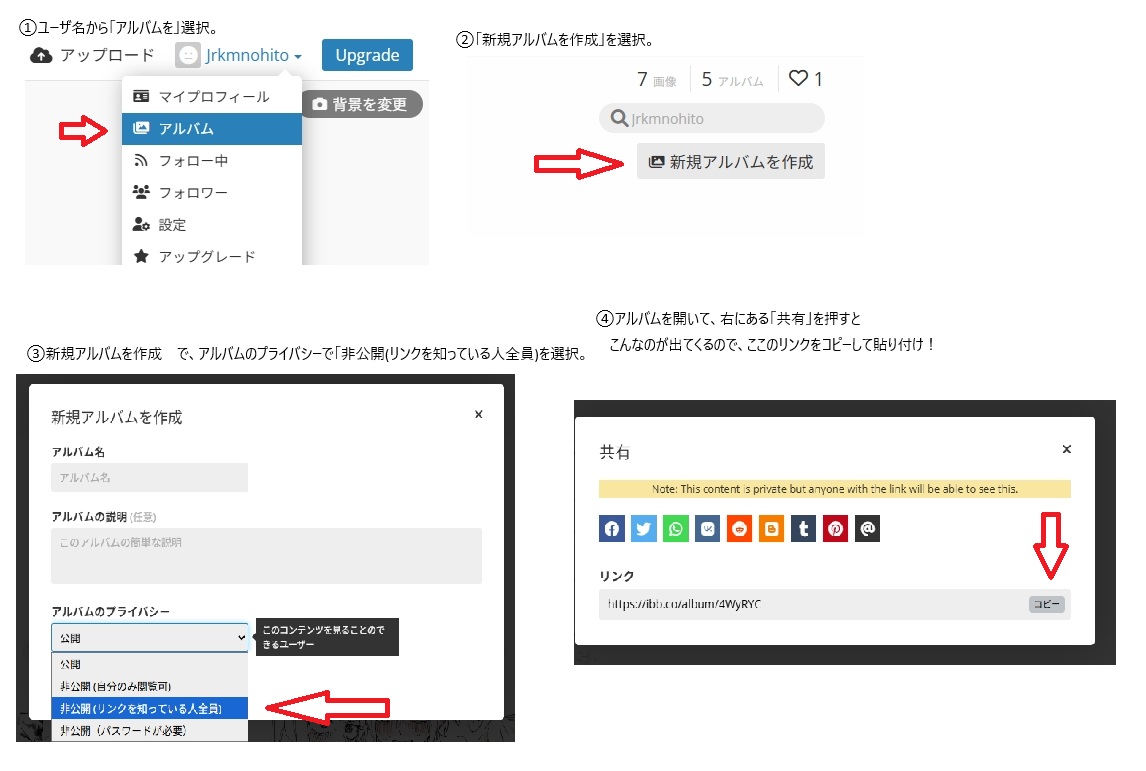The width and height of the screenshot is (1146, 771).
Task: Click the Tumblr share icon
Action: [803, 529]
